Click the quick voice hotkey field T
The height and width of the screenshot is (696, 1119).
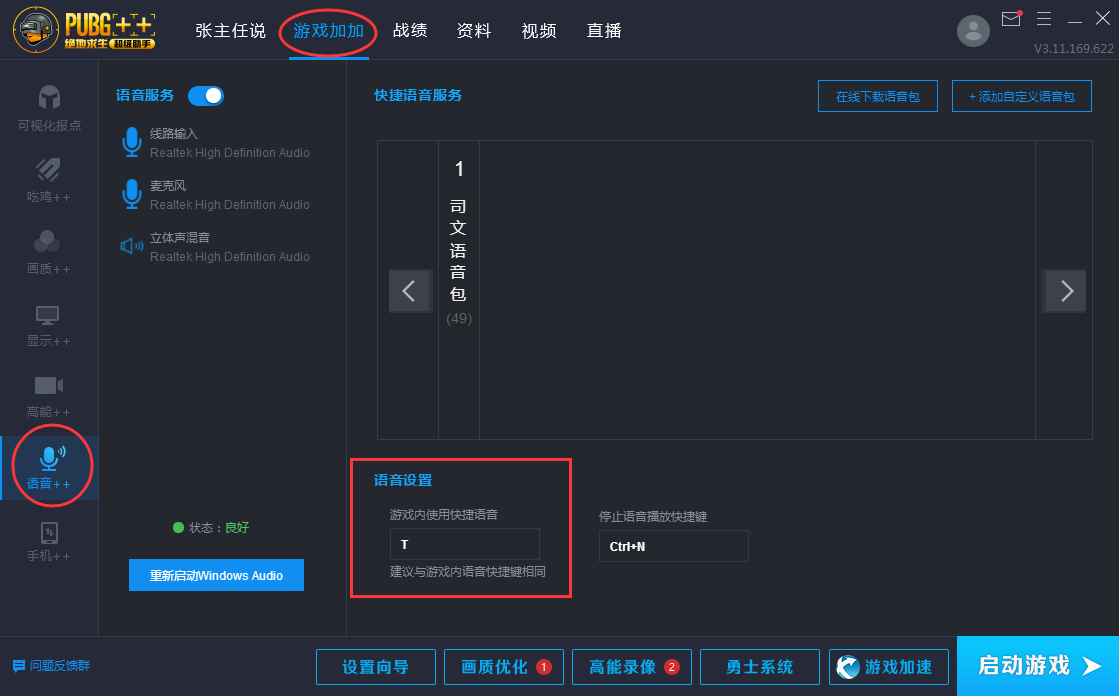point(465,544)
